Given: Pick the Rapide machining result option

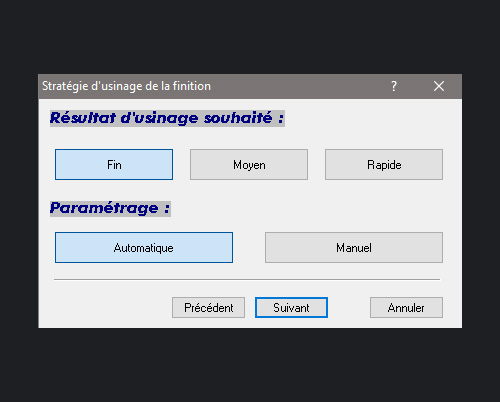Looking at the screenshot, I should (384, 165).
